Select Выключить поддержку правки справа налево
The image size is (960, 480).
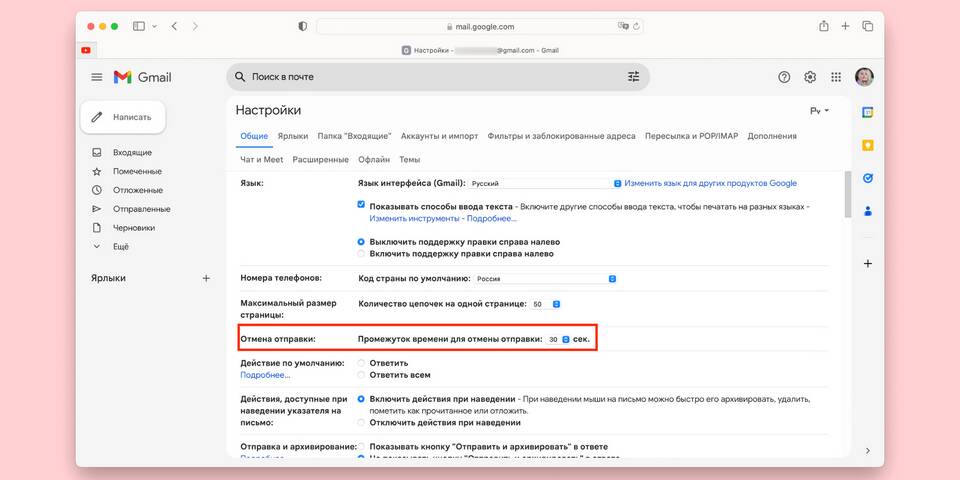coord(361,242)
